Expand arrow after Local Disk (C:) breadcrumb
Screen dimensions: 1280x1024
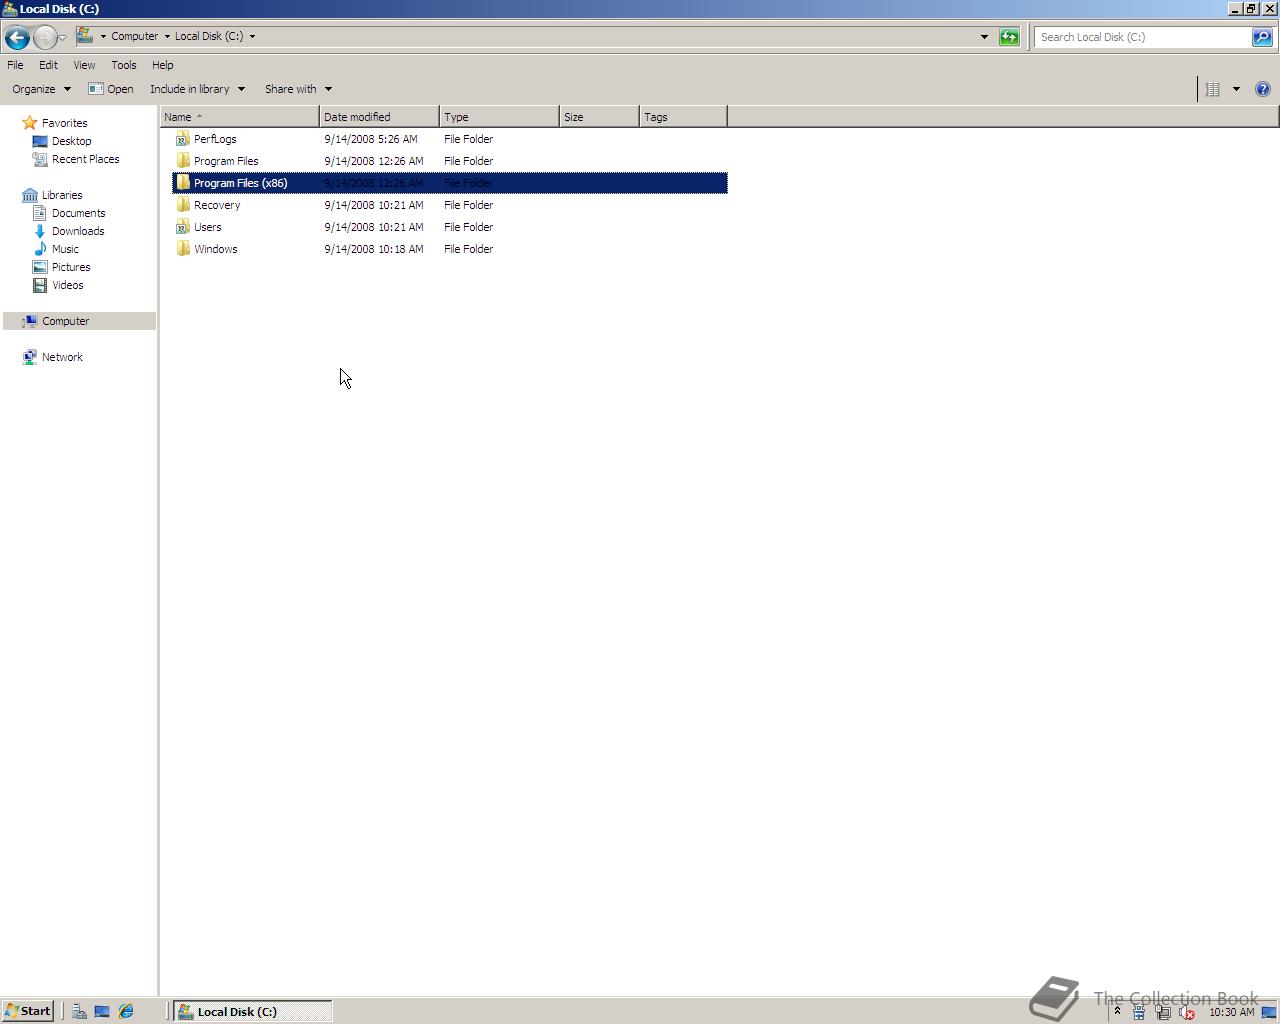coord(252,37)
